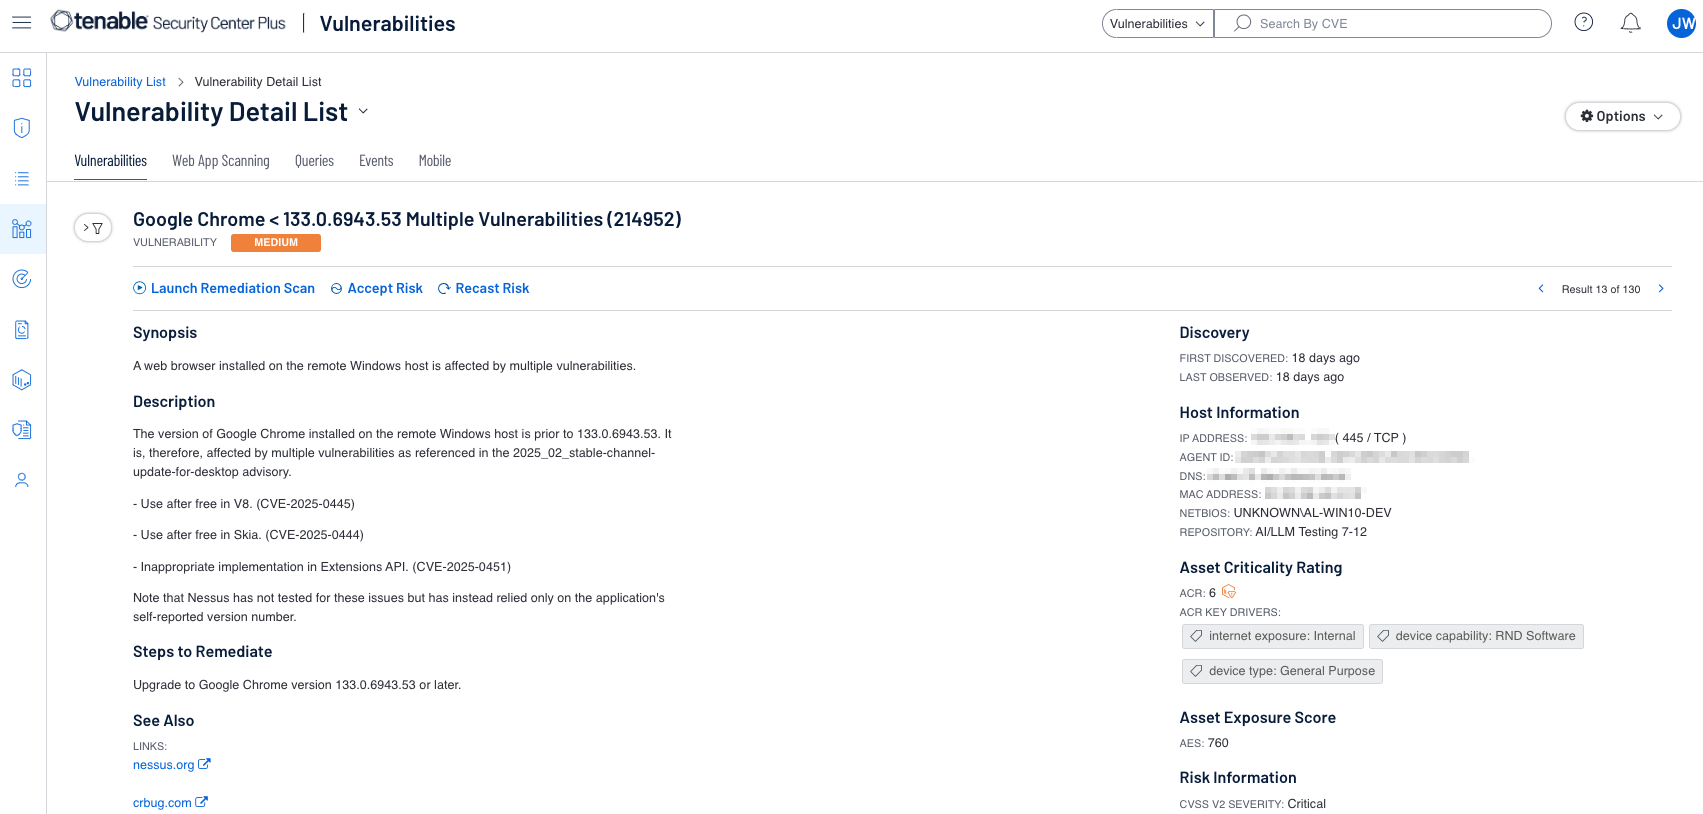
Task: Open the notifications bell
Action: tap(1630, 22)
